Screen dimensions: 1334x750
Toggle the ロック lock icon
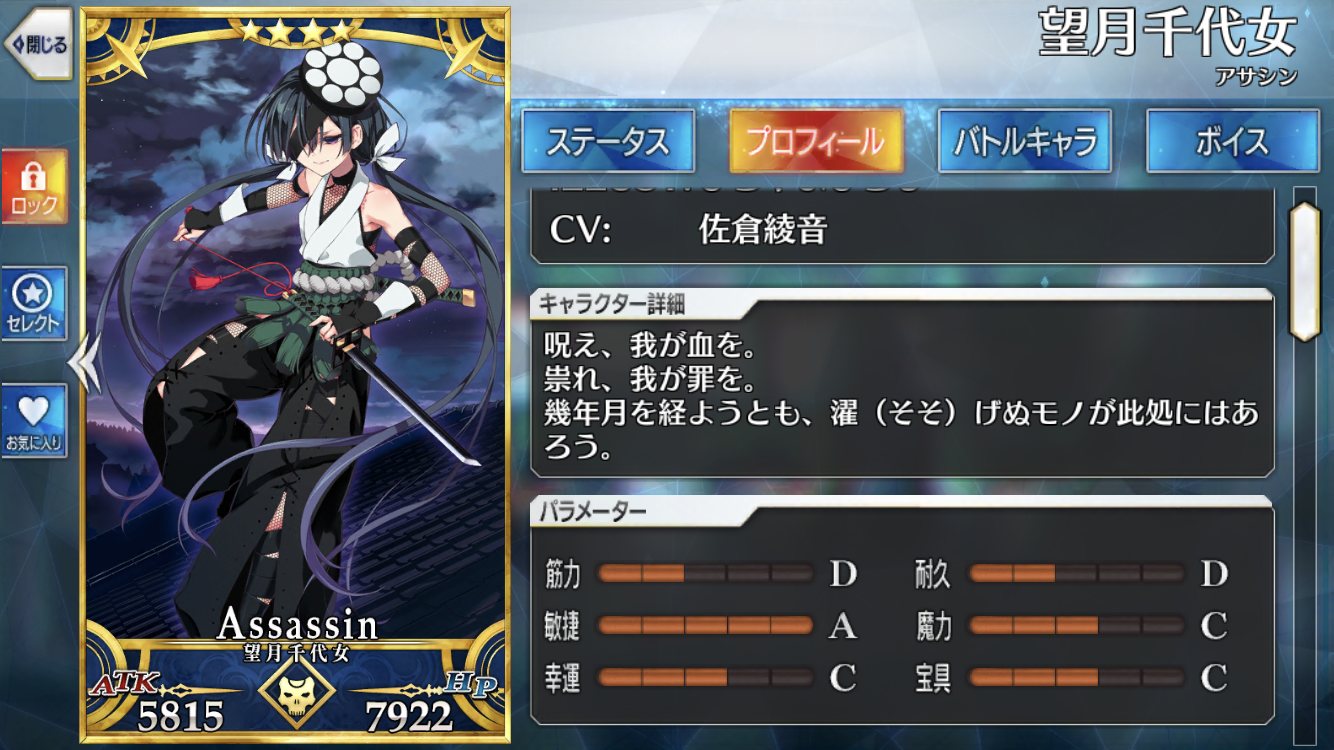pos(34,187)
